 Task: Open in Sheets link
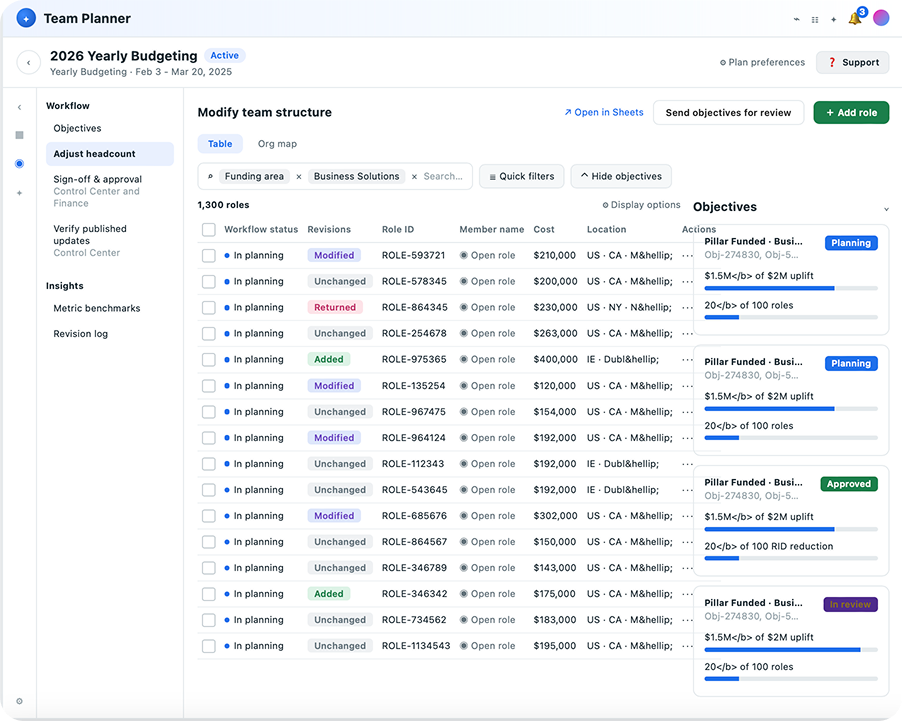point(603,113)
